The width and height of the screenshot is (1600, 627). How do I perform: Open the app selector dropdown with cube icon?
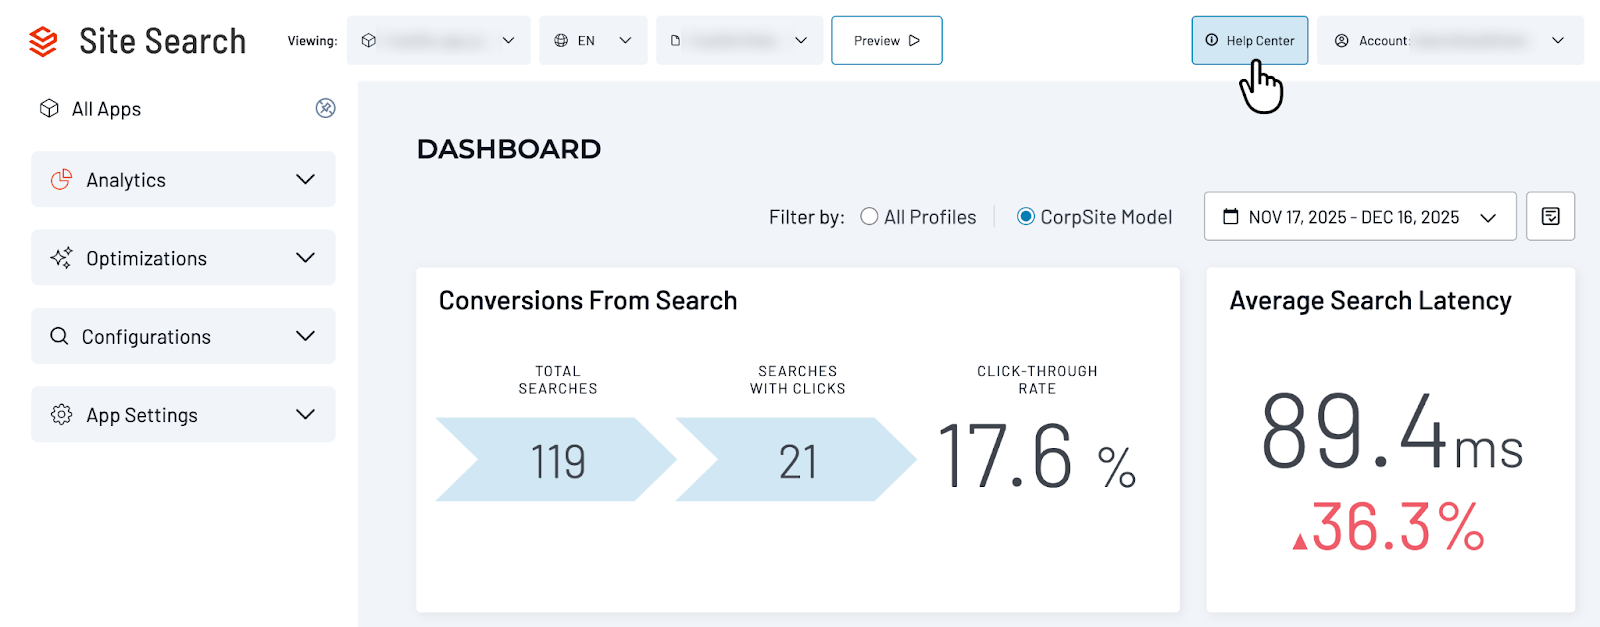coord(438,40)
